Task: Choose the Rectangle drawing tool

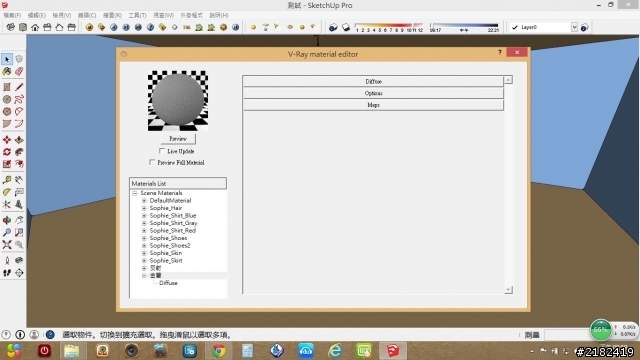Action: point(7,87)
